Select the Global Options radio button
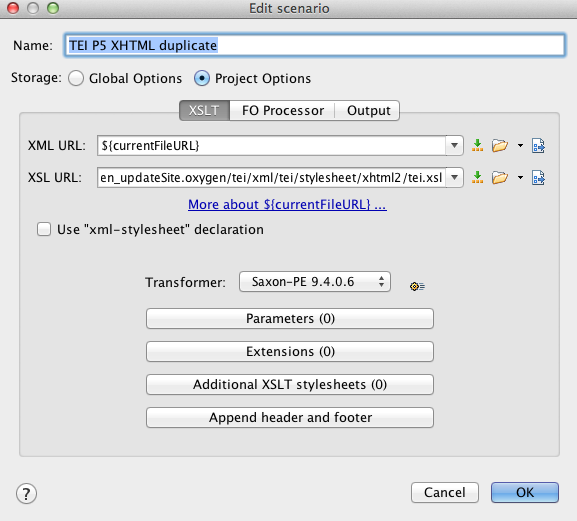Viewport: 577px width, 521px height. (76, 78)
